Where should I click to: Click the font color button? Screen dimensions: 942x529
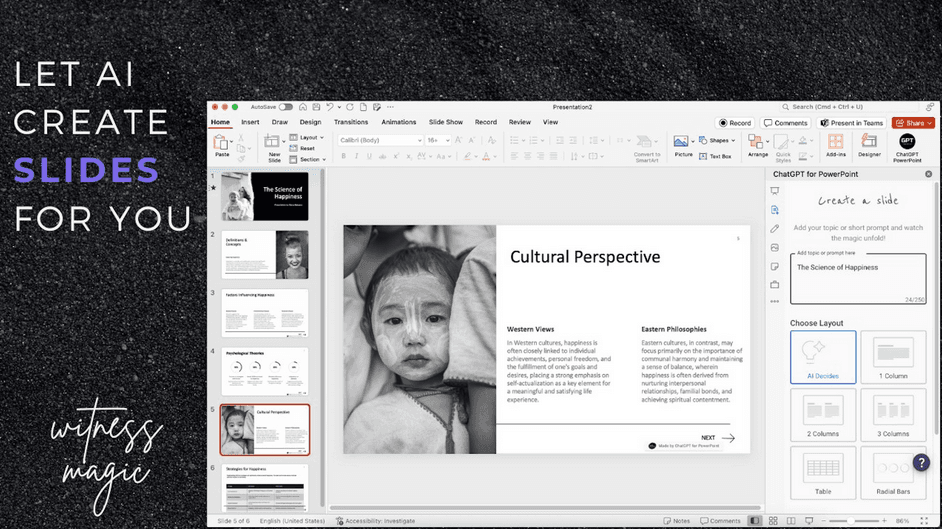tap(486, 156)
